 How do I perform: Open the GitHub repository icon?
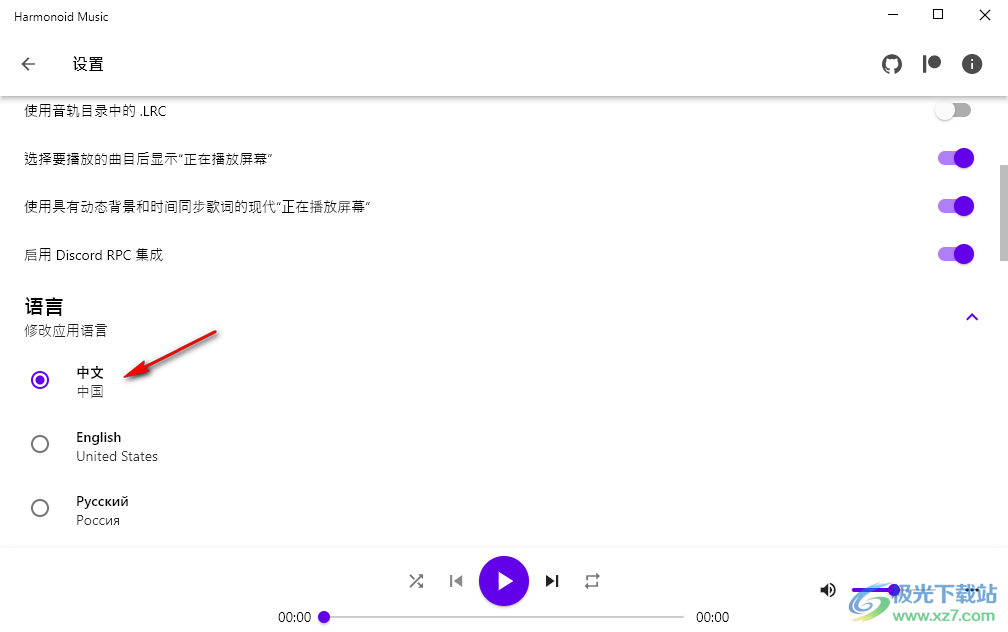pyautogui.click(x=892, y=64)
